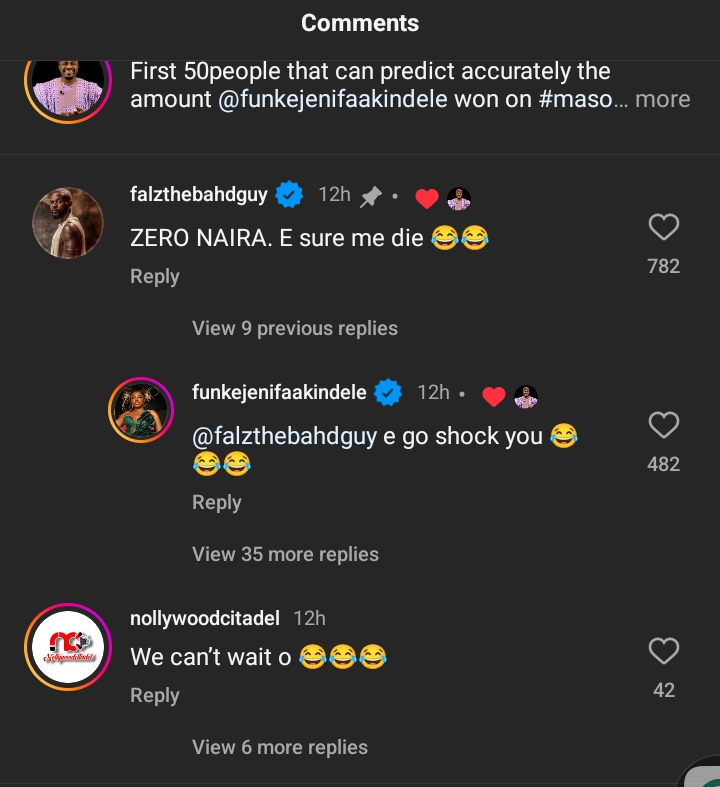Image resolution: width=720 pixels, height=787 pixels.
Task: Expand View 9 previous replies
Action: [x=295, y=328]
